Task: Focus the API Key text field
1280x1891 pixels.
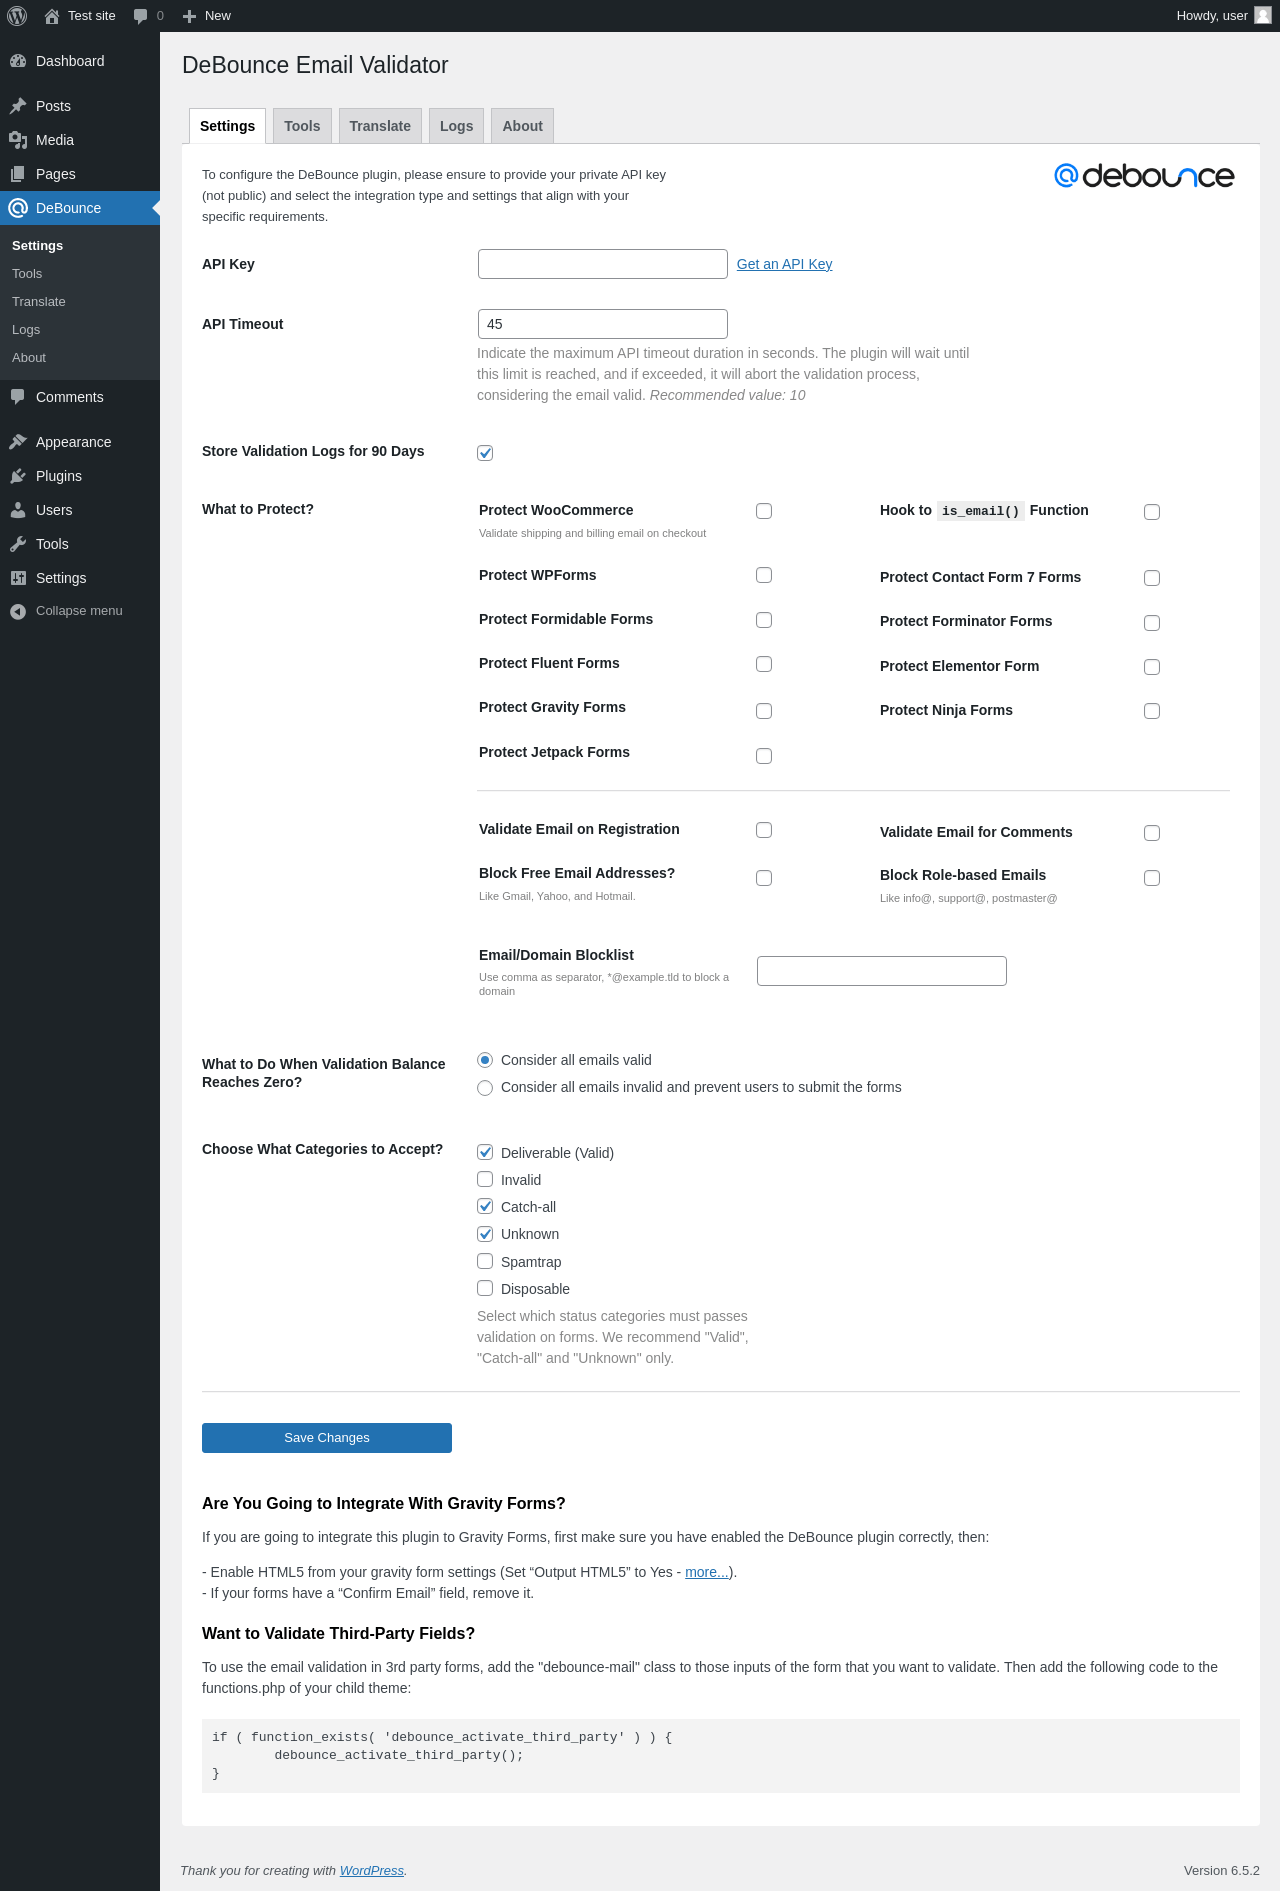Action: [602, 264]
